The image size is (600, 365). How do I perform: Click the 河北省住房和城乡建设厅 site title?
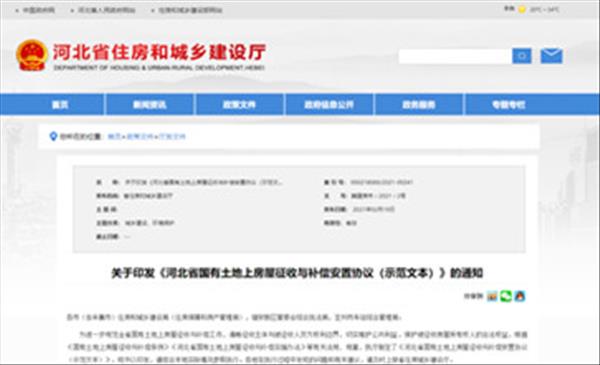(x=159, y=52)
